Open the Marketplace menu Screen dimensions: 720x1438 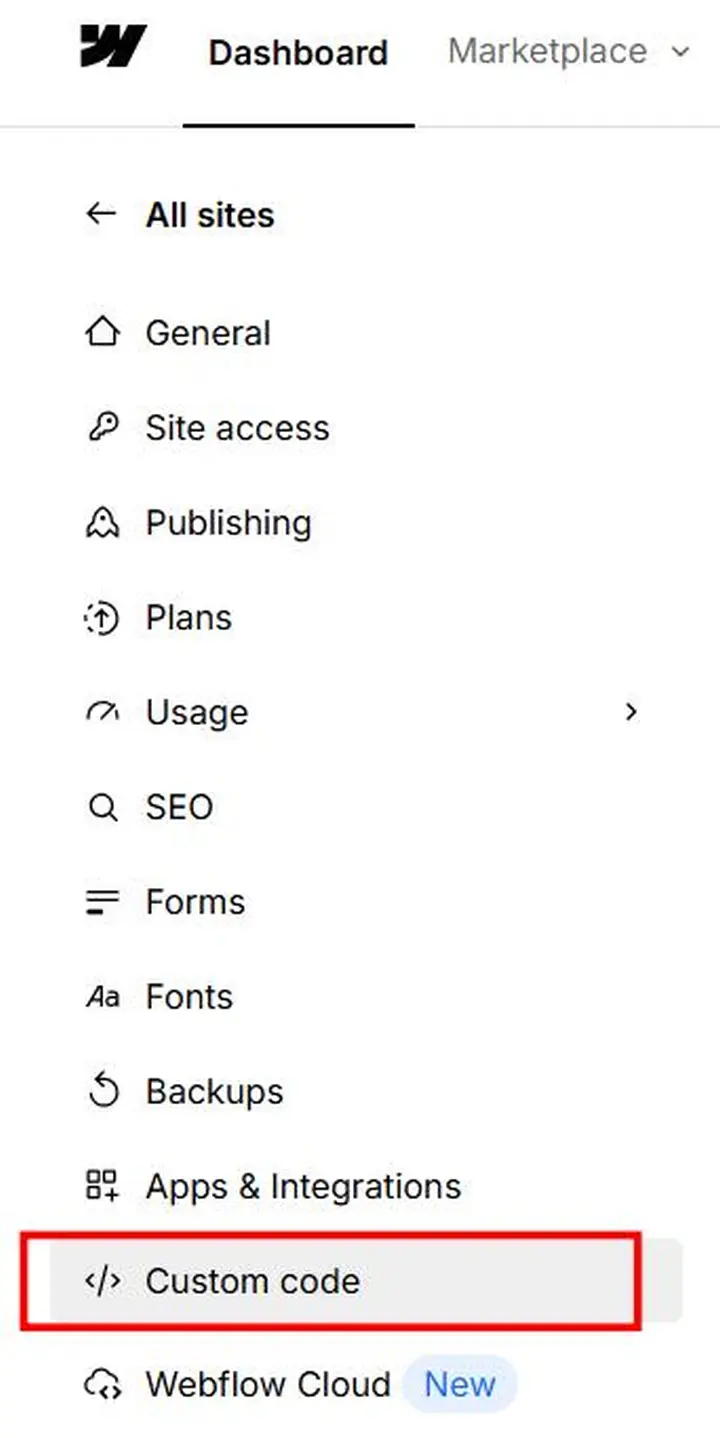[x=547, y=51]
